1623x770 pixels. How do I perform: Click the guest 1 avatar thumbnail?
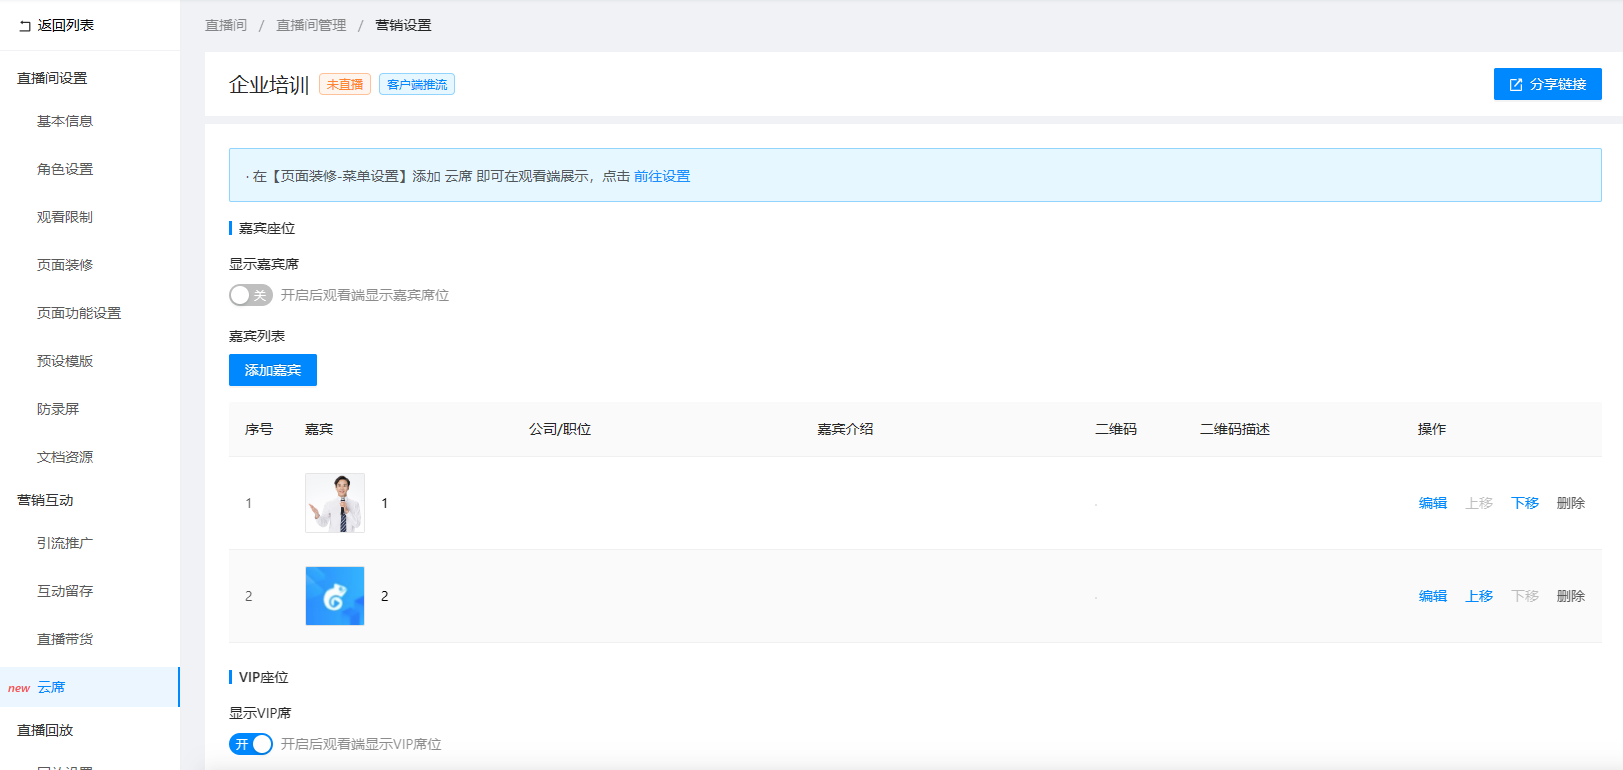pyautogui.click(x=335, y=503)
